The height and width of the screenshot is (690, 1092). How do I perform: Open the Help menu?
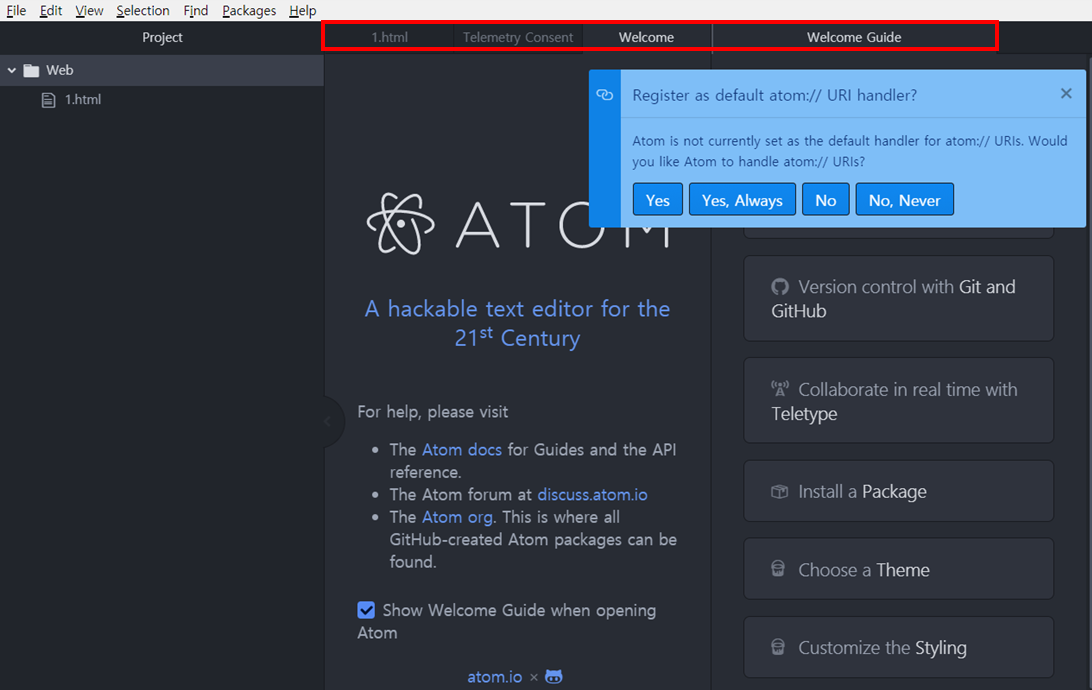pos(302,10)
